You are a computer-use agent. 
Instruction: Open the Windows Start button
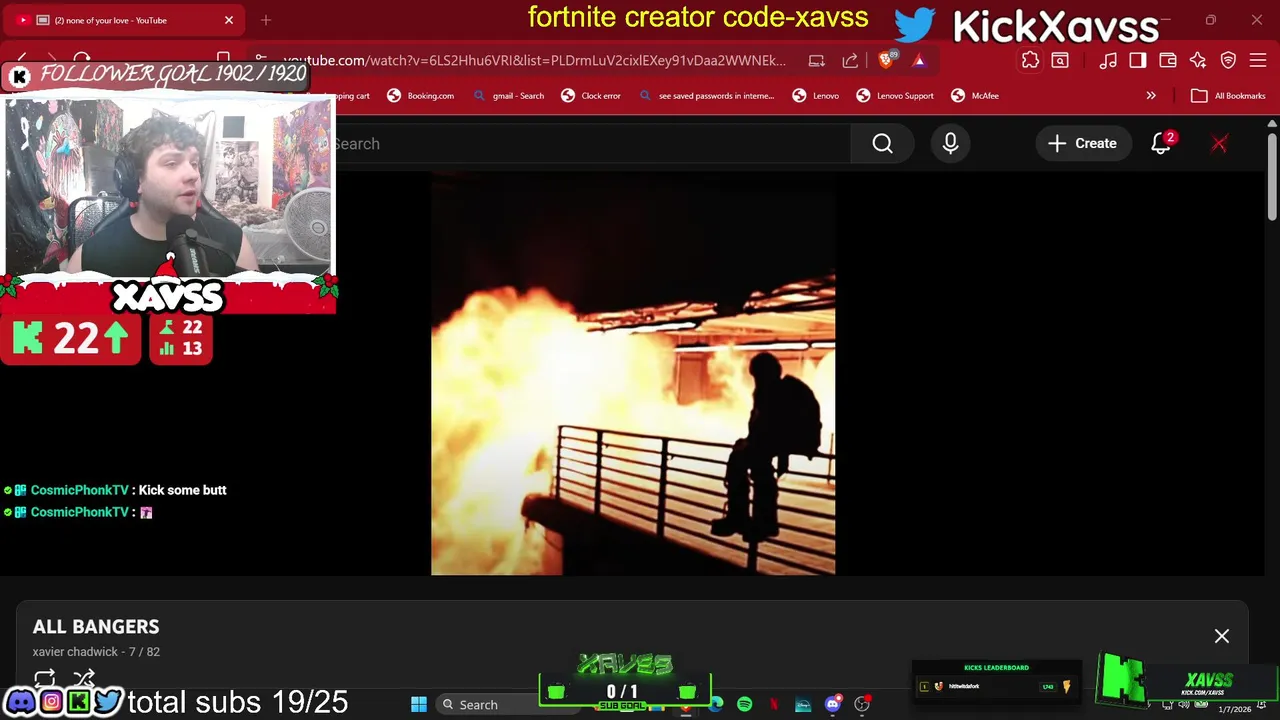click(x=419, y=705)
